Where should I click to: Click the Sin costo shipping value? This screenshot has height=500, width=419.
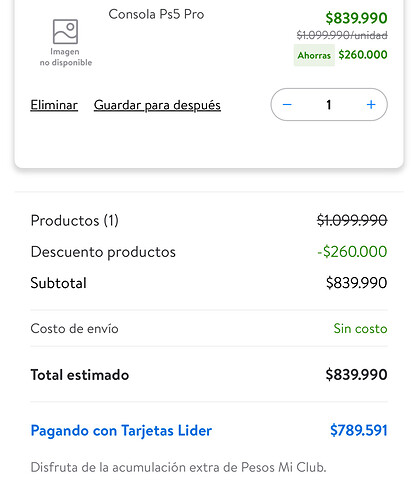(360, 329)
